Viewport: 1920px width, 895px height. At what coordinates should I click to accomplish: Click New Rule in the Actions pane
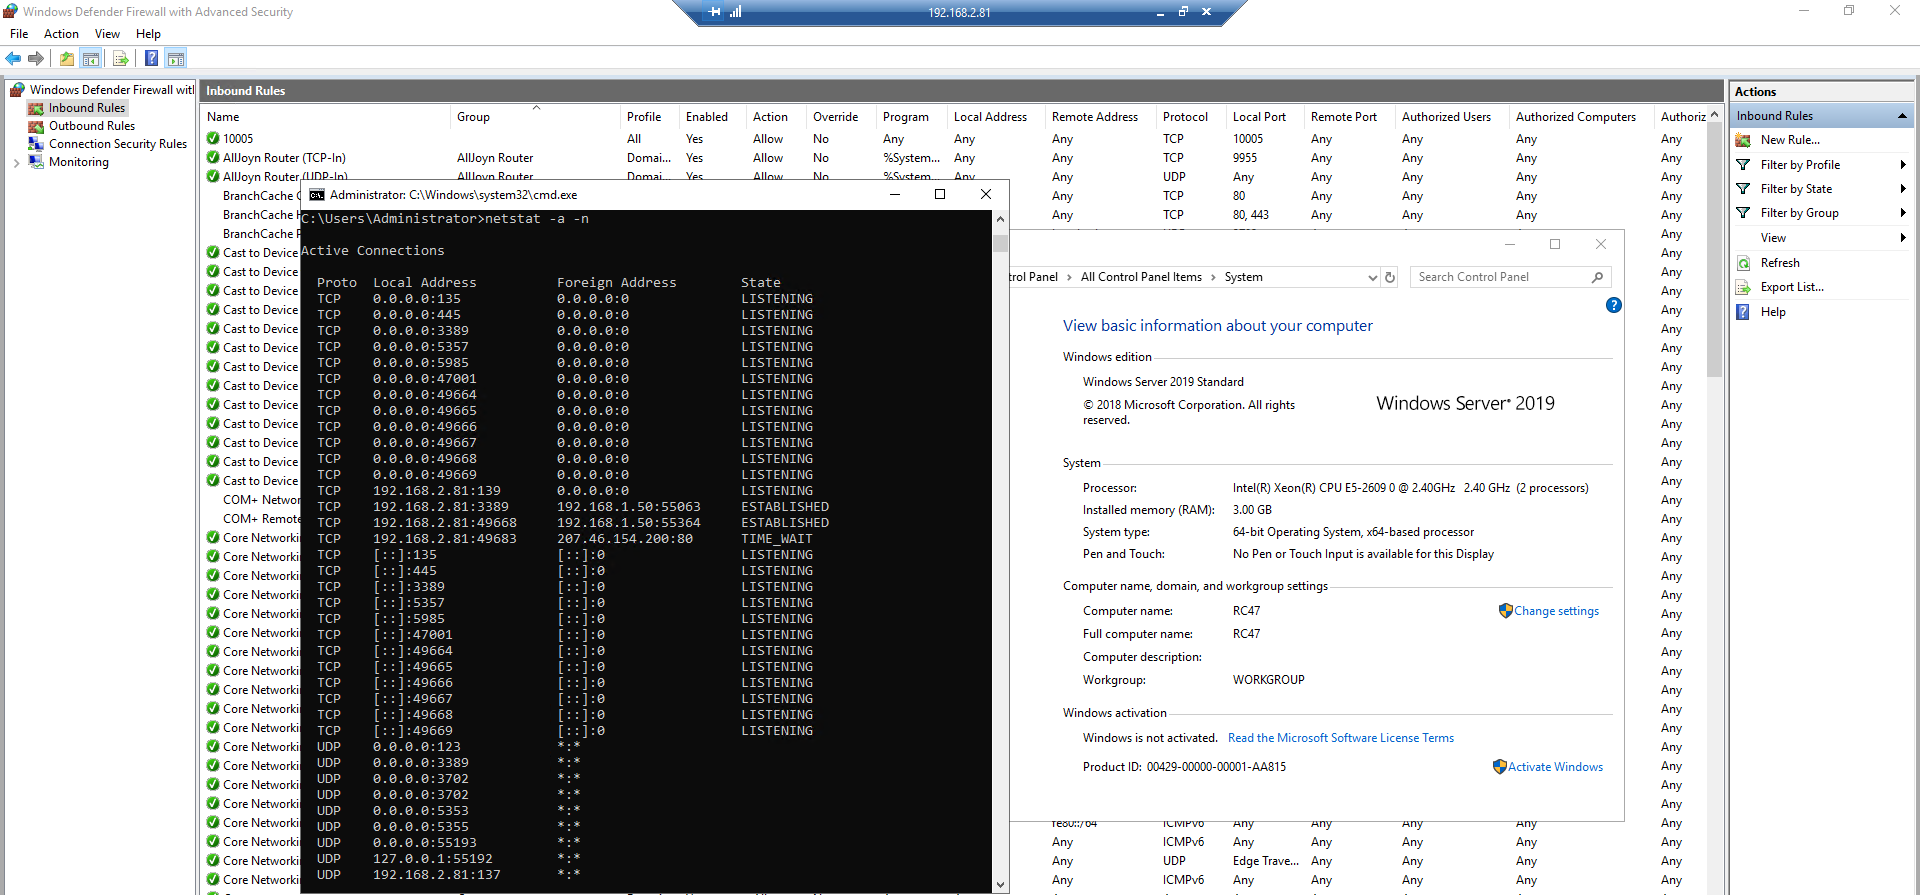(x=1789, y=140)
